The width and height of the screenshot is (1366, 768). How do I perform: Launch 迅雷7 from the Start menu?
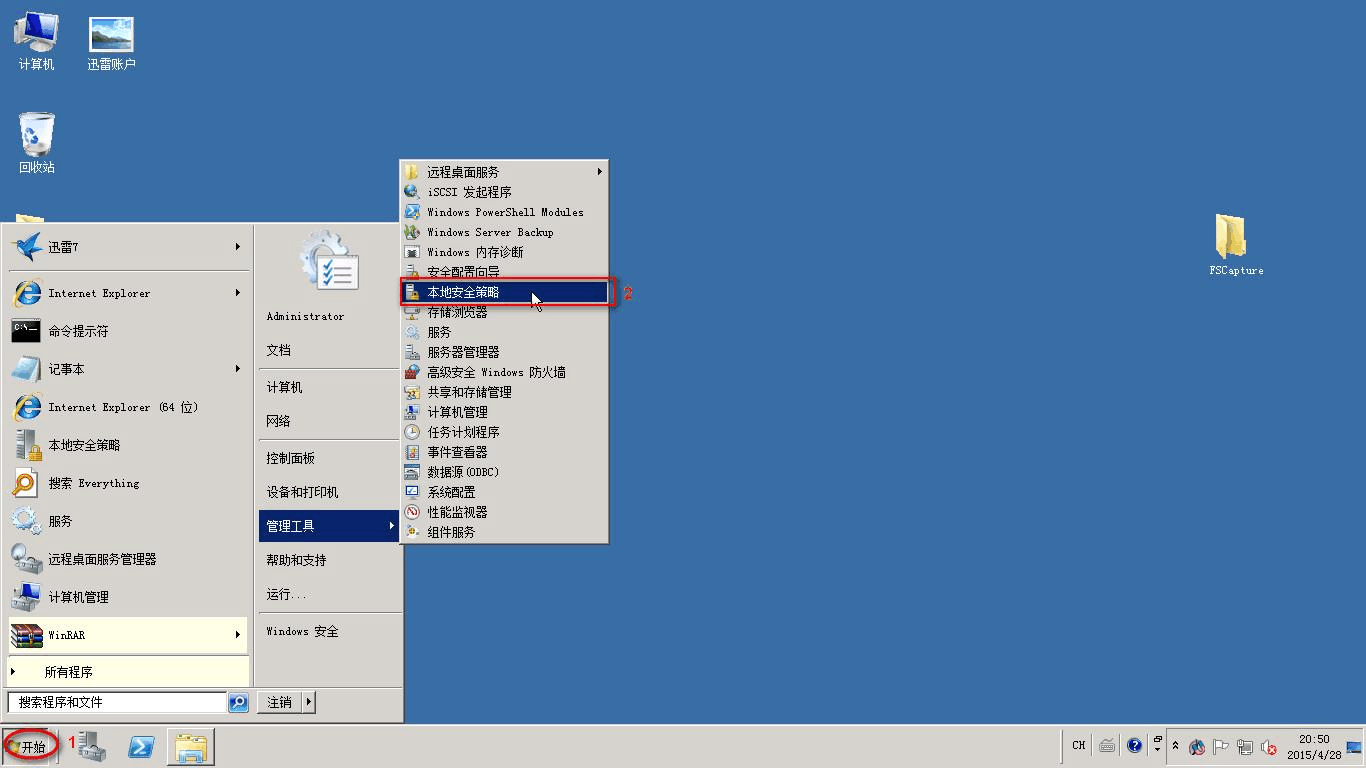point(128,247)
